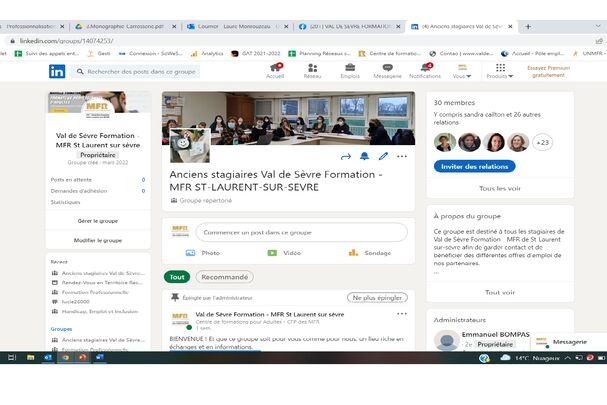Expand the Vous profile dropdown
This screenshot has height=405, width=607.
click(x=462, y=71)
